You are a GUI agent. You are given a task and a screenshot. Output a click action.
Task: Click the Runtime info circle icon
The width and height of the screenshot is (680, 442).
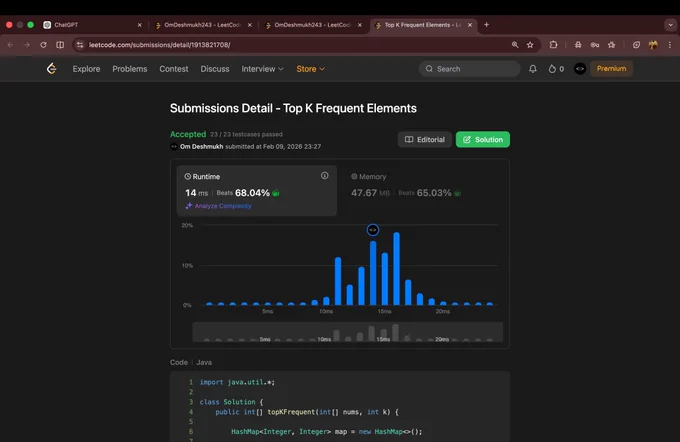tap(324, 176)
